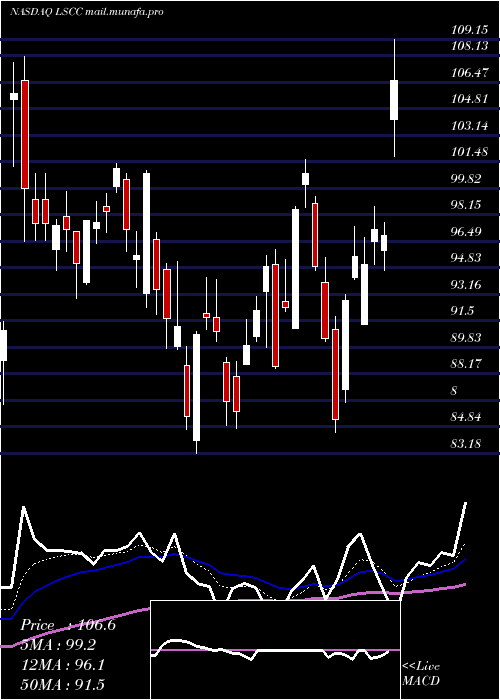Select the 99.82 price axis label
Viewport: 500px width, 700px height.
(x=467, y=179)
